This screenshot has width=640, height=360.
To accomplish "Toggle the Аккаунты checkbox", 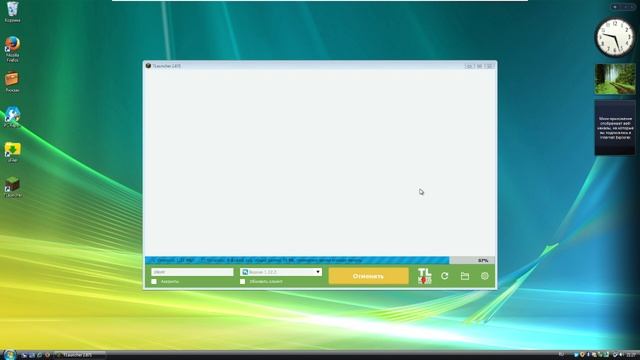I will 154,282.
